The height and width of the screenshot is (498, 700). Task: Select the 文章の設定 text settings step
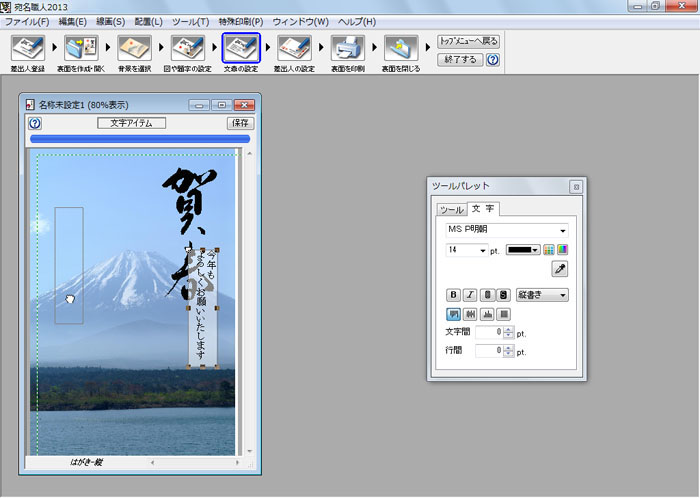tap(240, 49)
